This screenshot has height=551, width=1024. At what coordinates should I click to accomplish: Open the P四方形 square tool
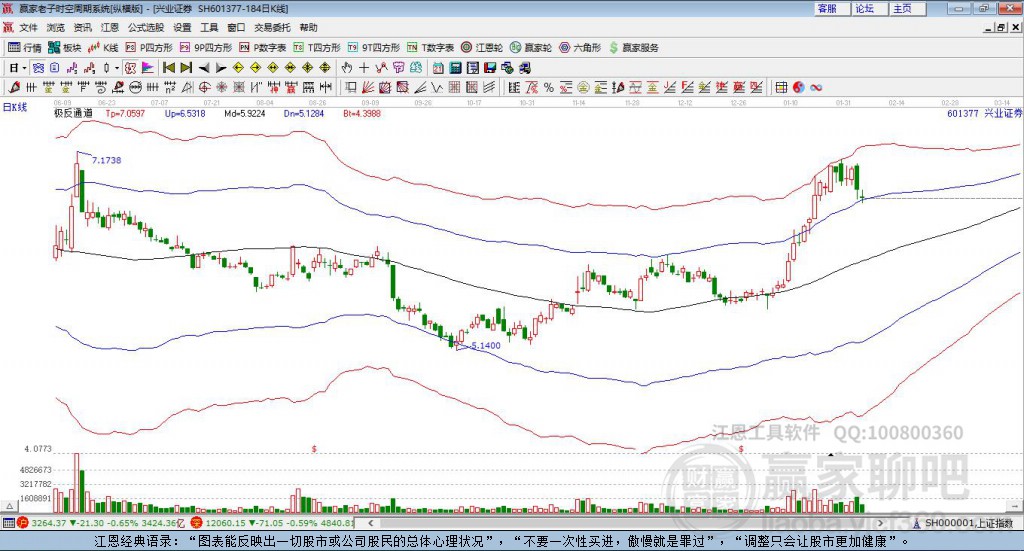pyautogui.click(x=149, y=48)
